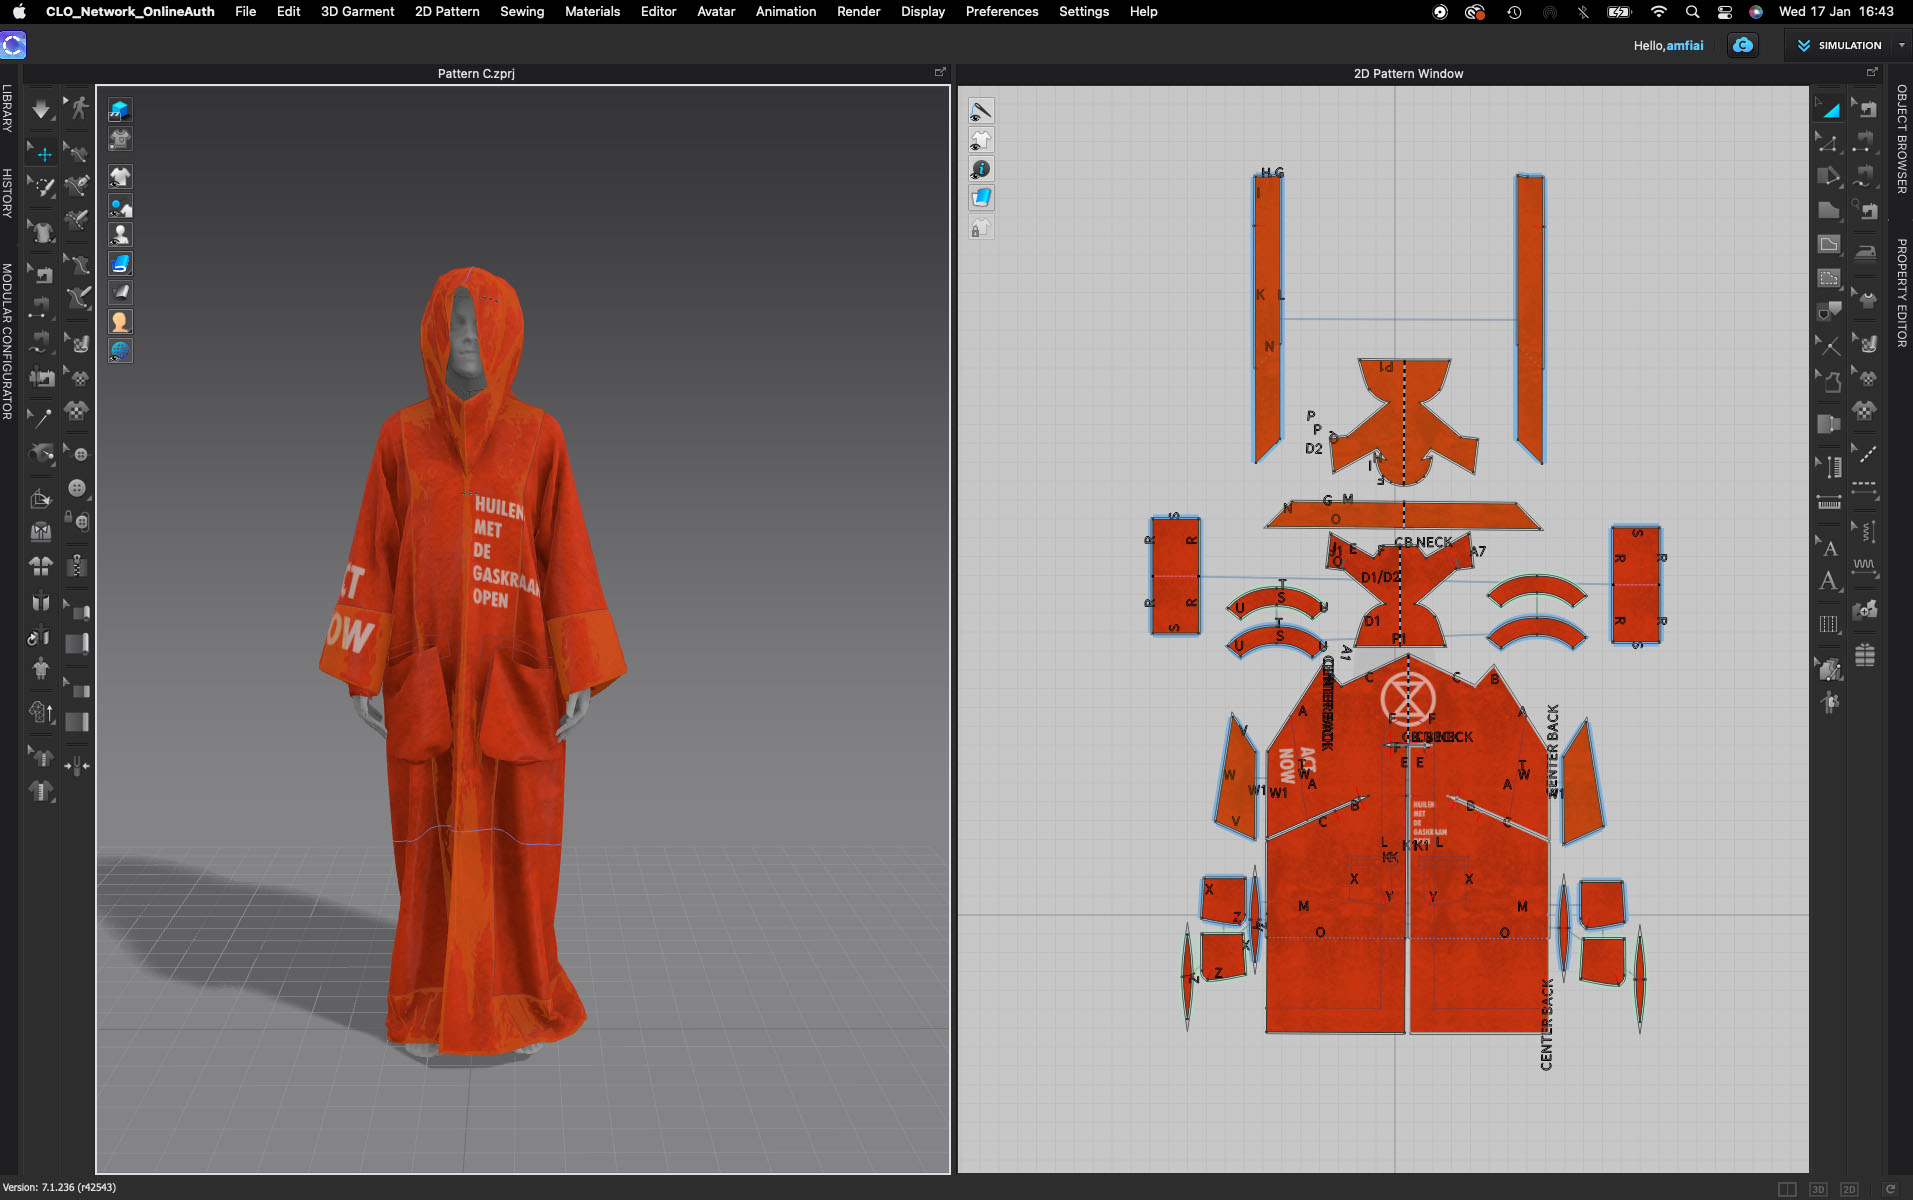Select the right-side long strip pattern piece
The image size is (1913, 1200).
(x=1530, y=318)
